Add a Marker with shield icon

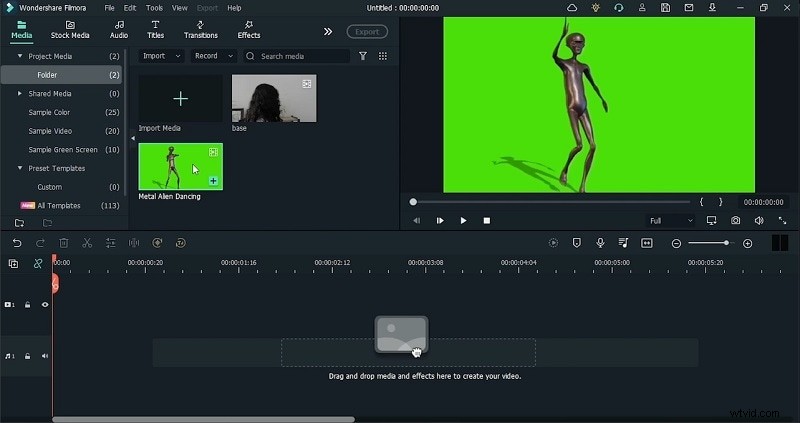coord(577,243)
